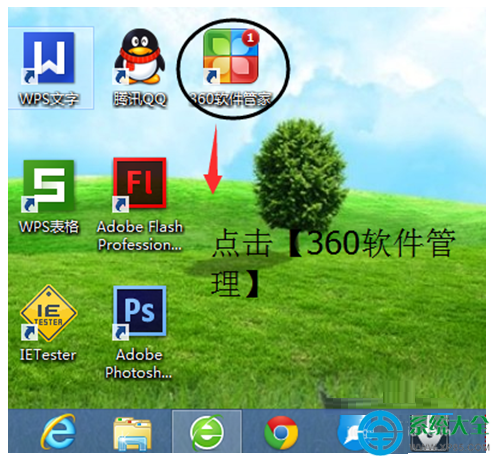492x458 pixels.
Task: Click the IETester label text
Action: pos(48,355)
